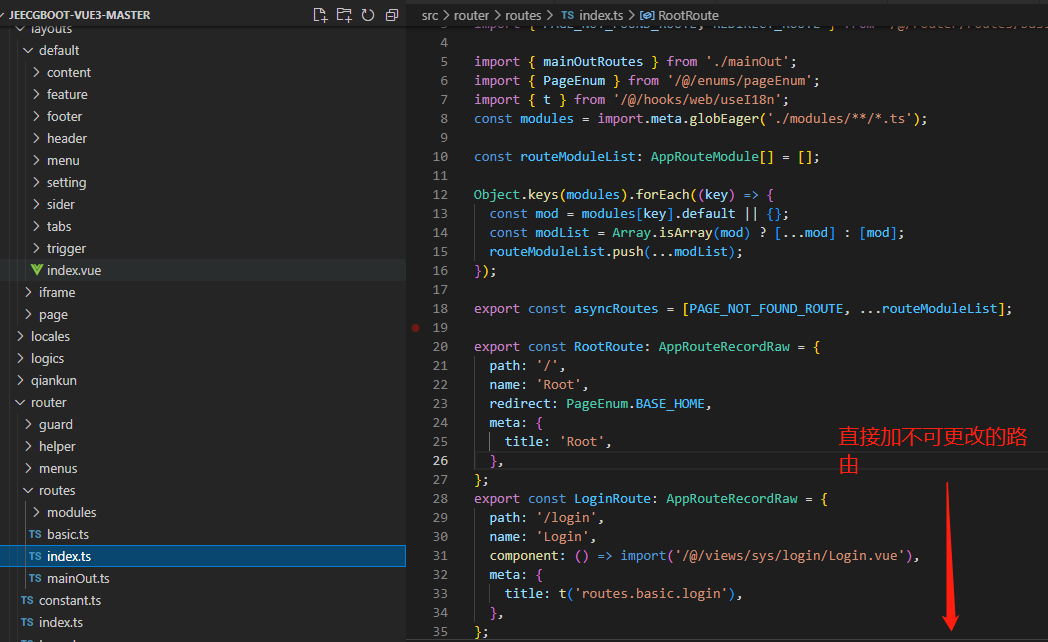Screen dimensions: 1048x642
Task: Expand the menus folder
Action: pos(28,468)
